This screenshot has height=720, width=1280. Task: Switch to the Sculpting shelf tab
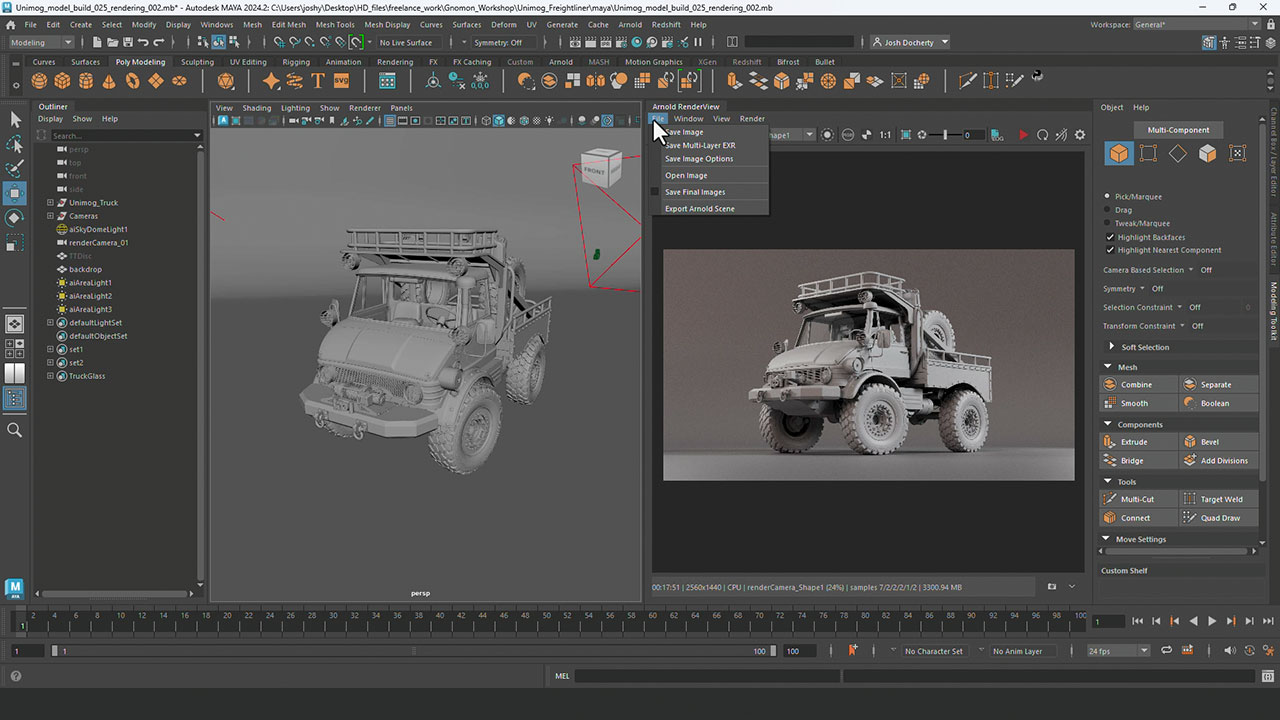coord(197,62)
